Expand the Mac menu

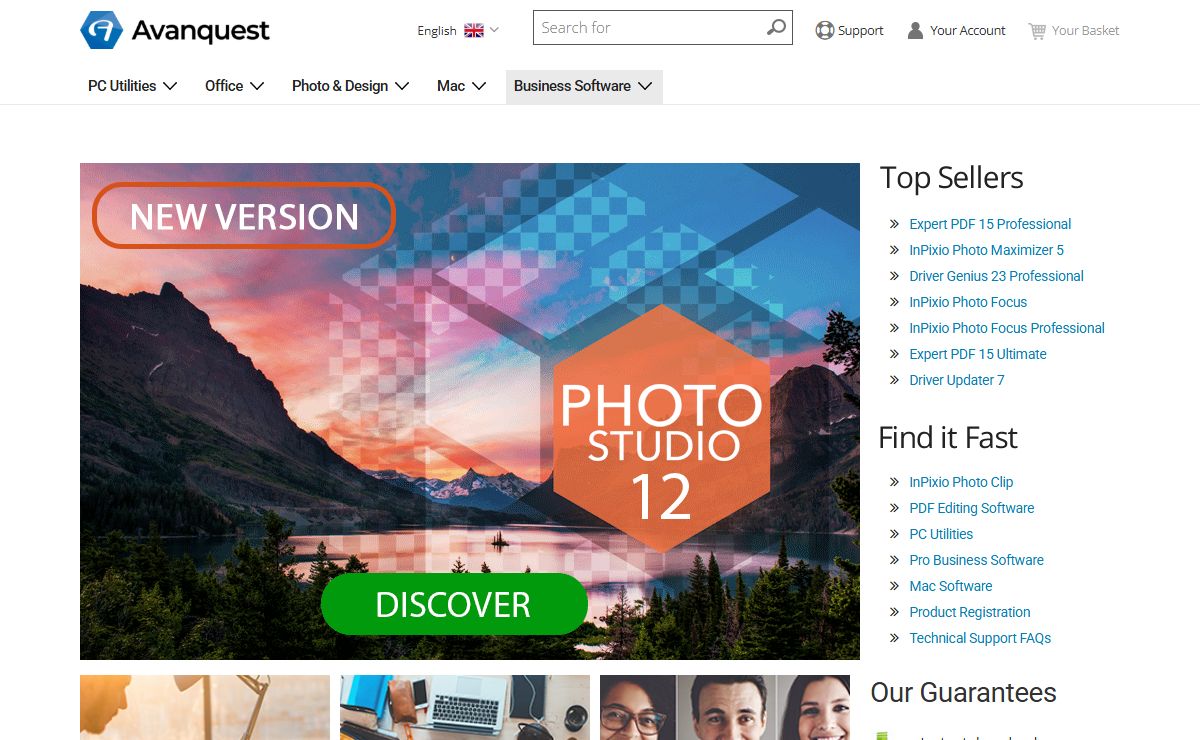point(461,86)
